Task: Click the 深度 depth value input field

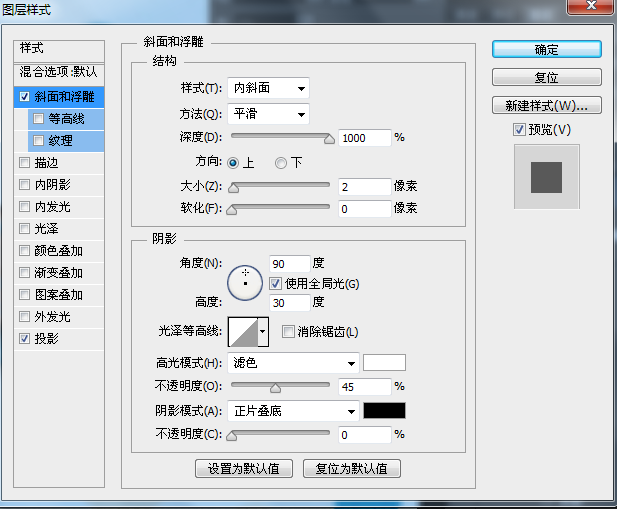Action: coord(364,138)
